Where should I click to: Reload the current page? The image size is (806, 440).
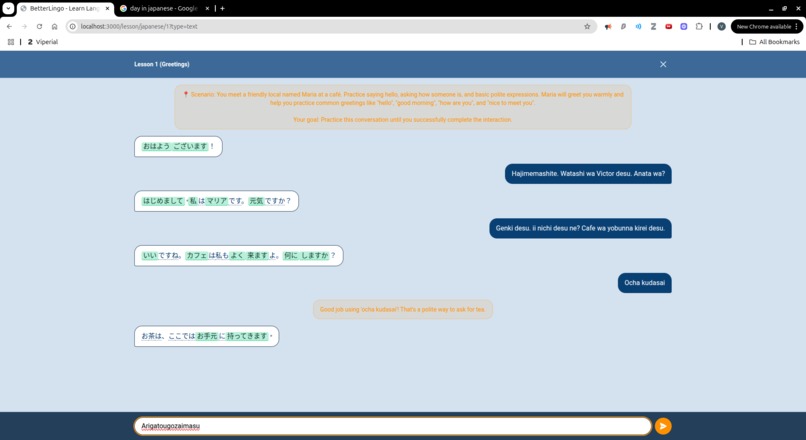39,27
